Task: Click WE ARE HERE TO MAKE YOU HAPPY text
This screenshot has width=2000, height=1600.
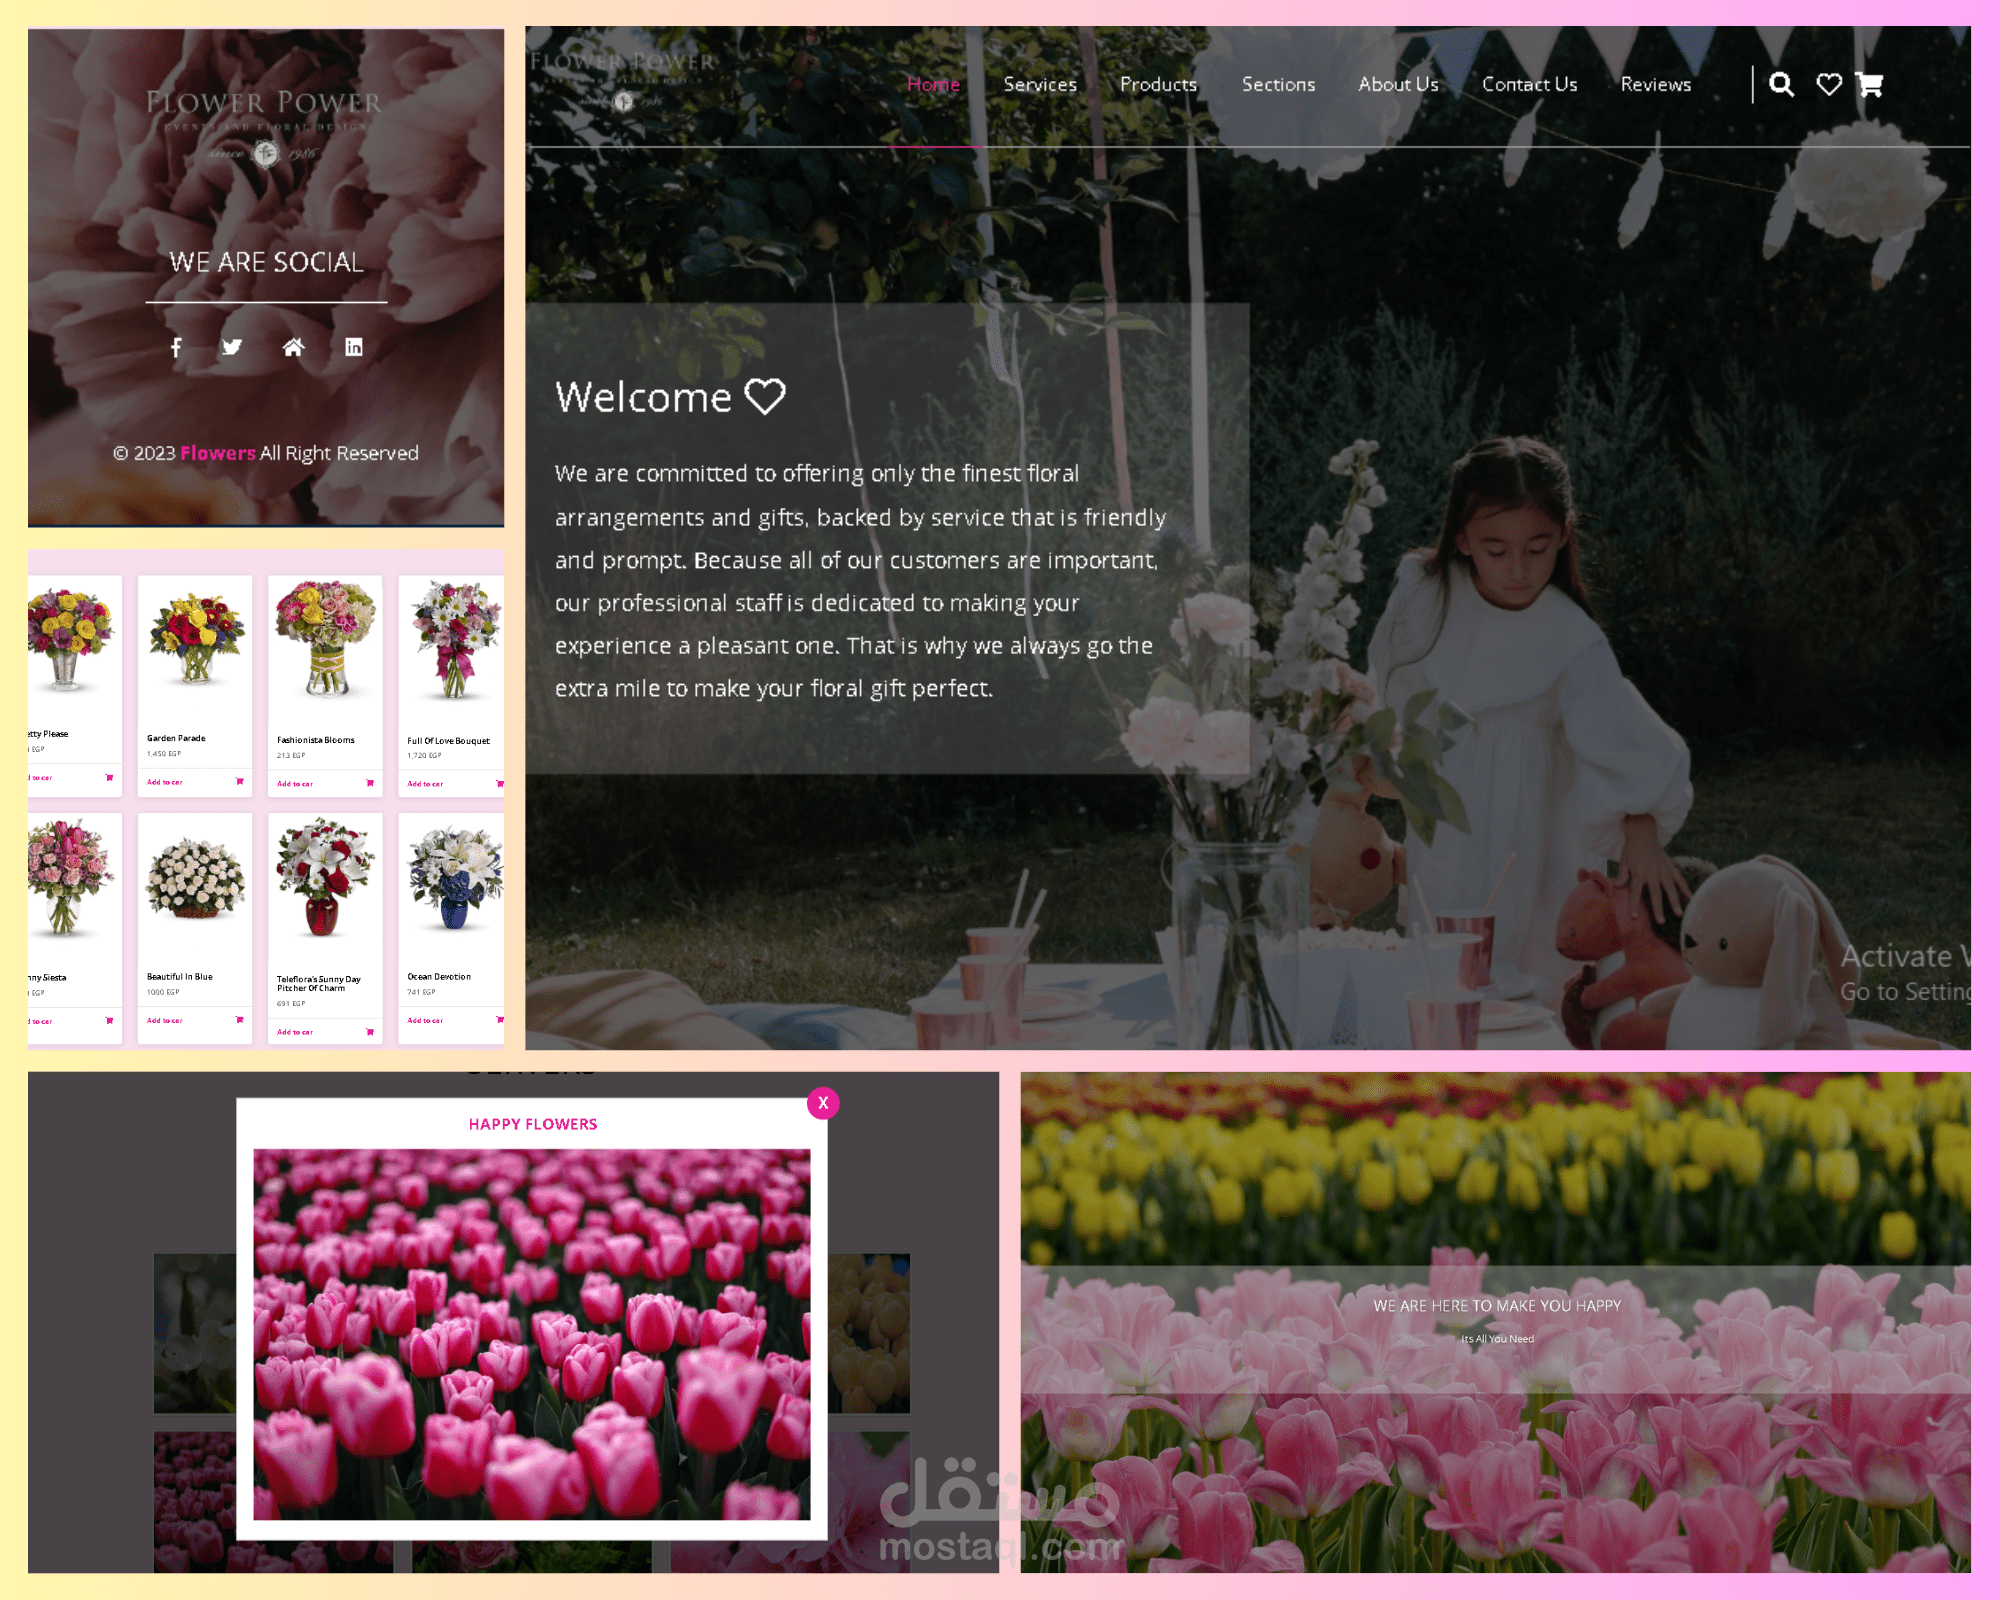Action: point(1497,1306)
